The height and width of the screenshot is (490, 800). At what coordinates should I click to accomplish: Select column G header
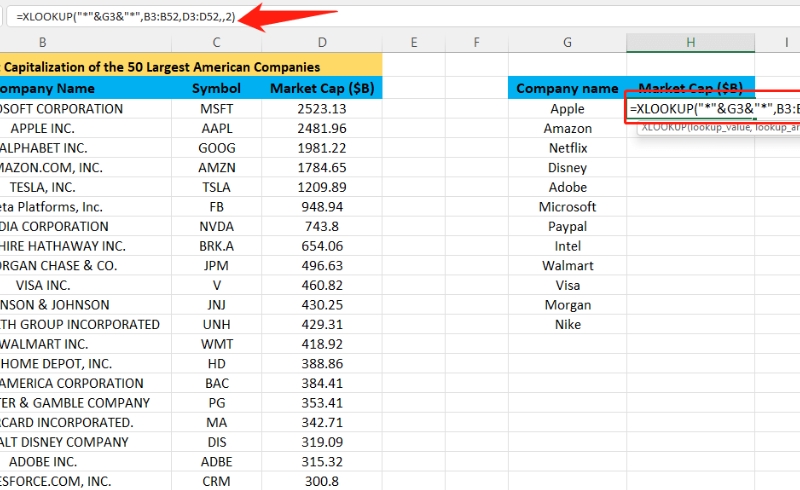pos(567,42)
